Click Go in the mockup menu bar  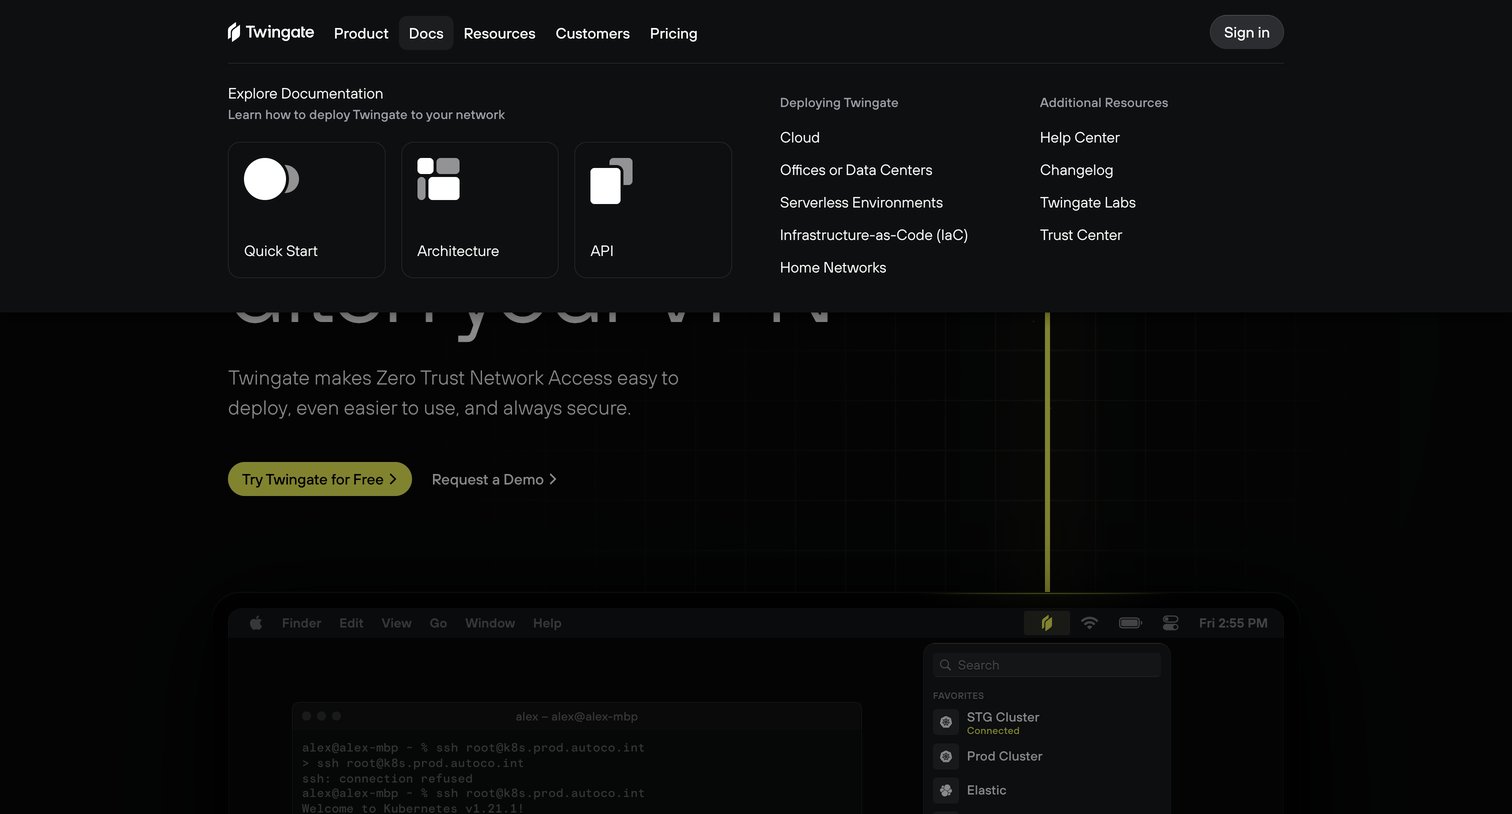coord(438,623)
